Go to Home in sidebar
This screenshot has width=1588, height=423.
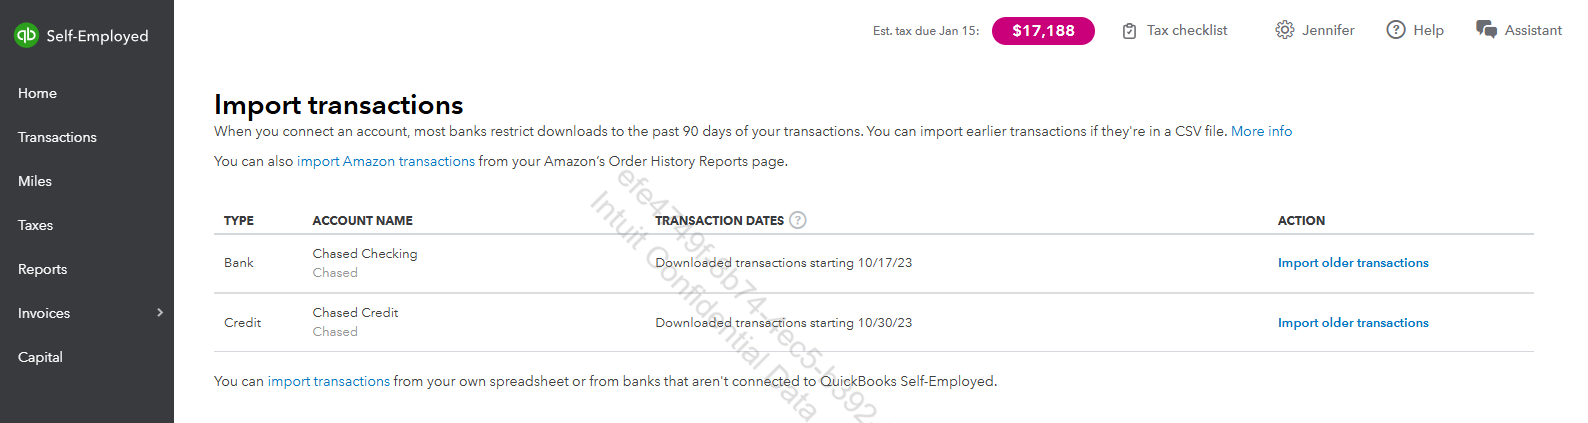37,93
